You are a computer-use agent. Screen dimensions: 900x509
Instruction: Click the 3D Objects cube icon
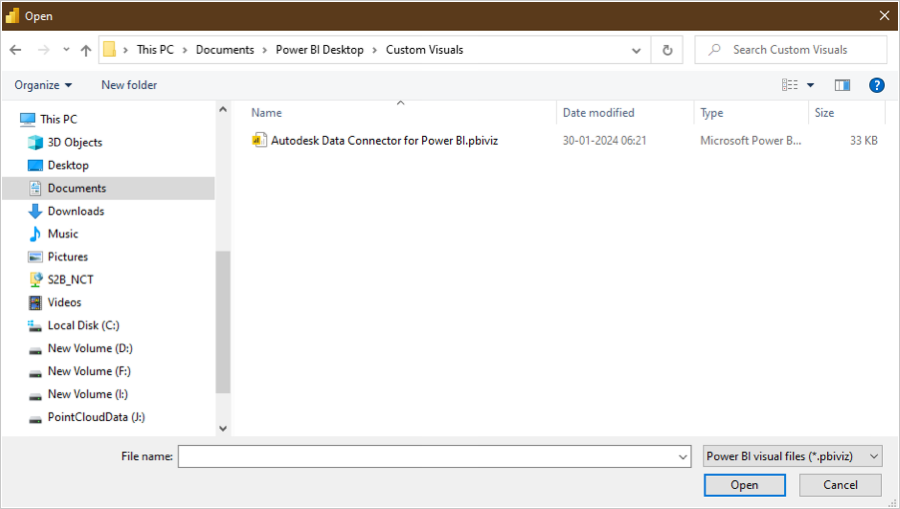(x=36, y=142)
